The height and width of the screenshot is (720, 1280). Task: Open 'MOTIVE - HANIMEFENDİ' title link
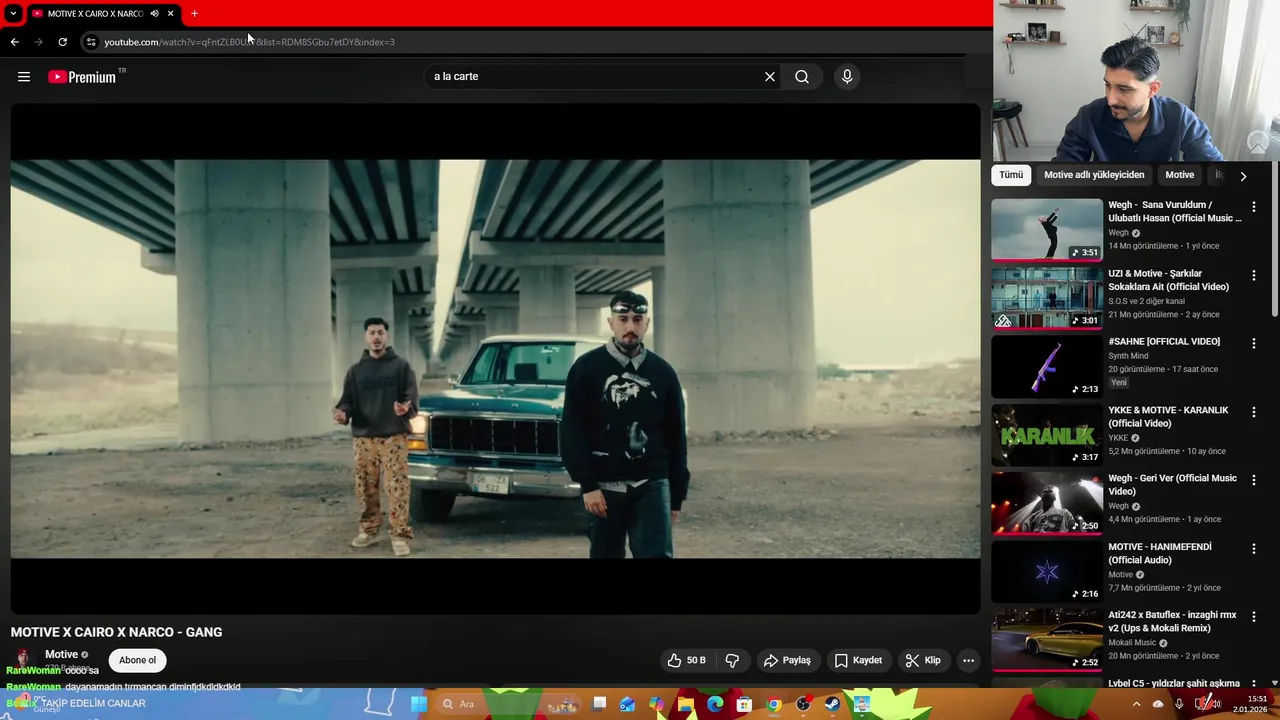[1160, 553]
